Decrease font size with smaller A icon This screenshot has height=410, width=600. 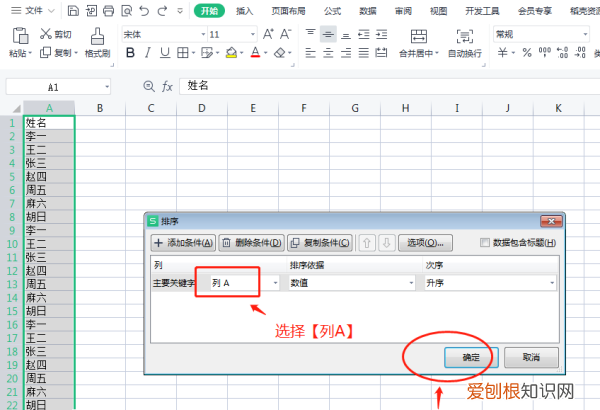pos(285,34)
